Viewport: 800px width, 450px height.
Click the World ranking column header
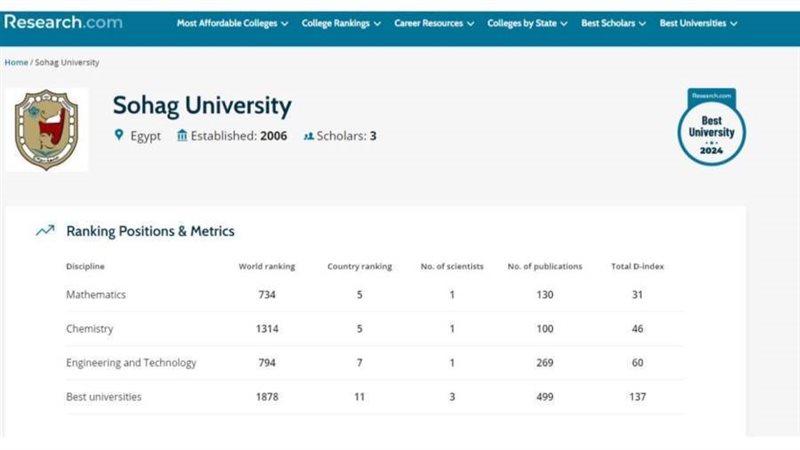click(267, 267)
